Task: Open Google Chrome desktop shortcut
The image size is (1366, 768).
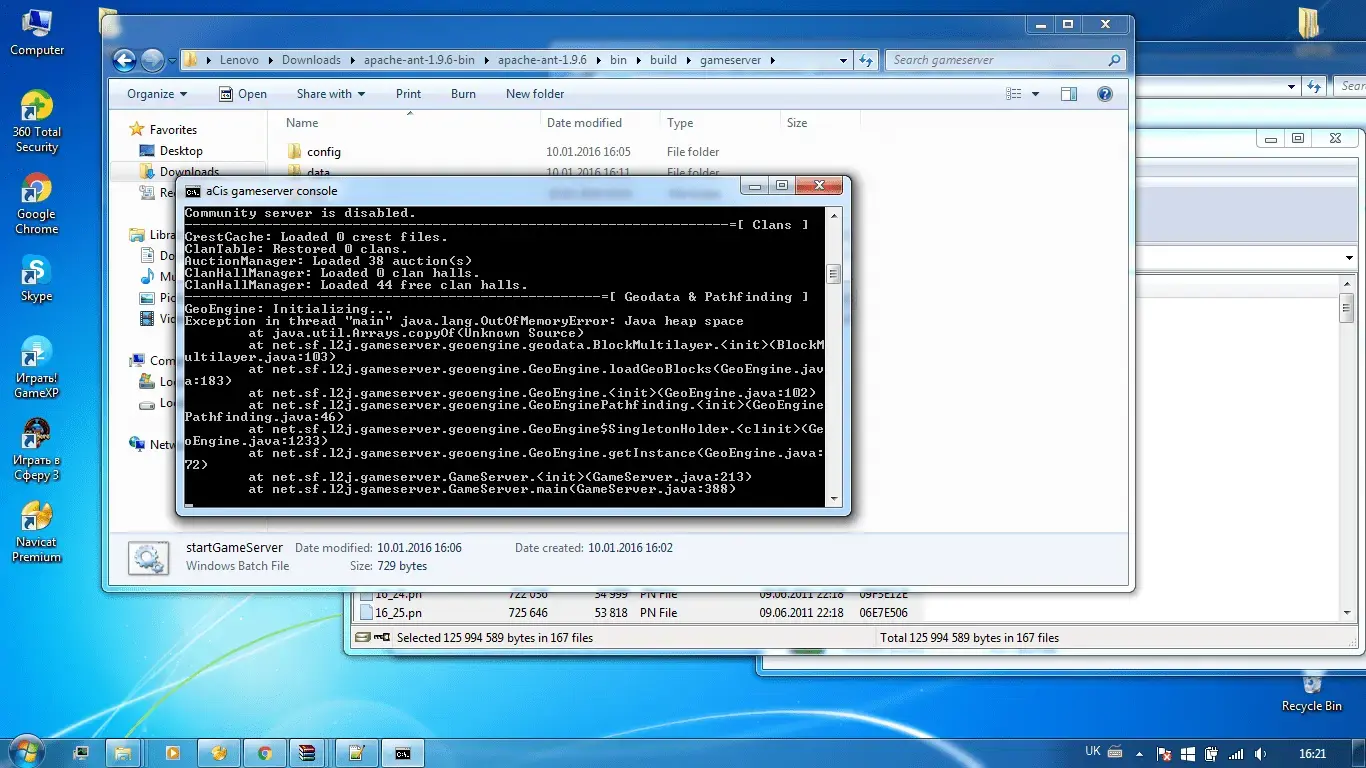Action: coord(37,203)
